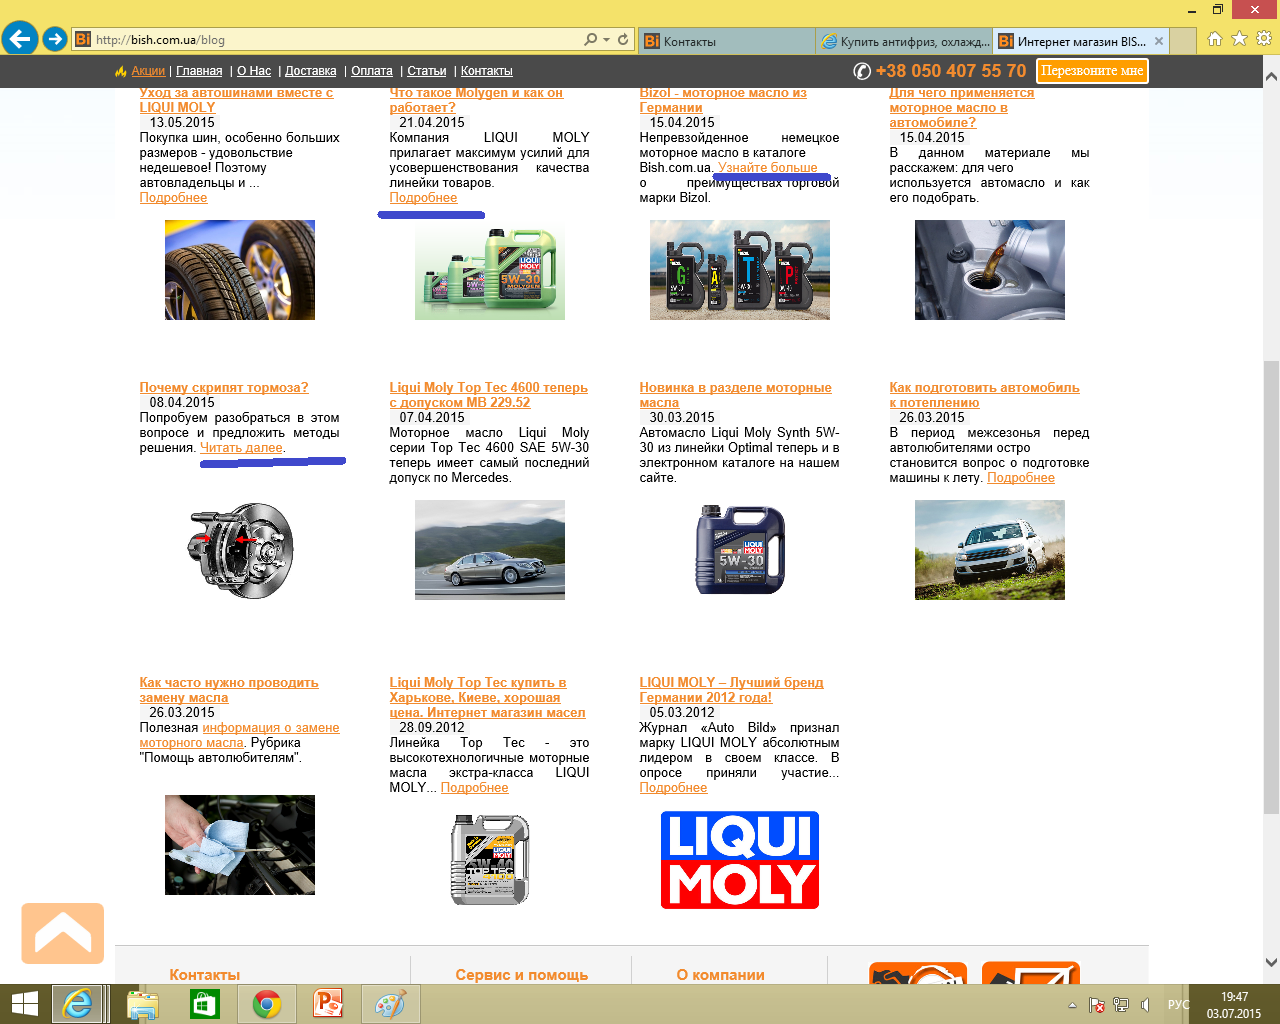The image size is (1280, 1024).
Task: Open the Почему скрипят тормоза? article link
Action: (x=224, y=387)
